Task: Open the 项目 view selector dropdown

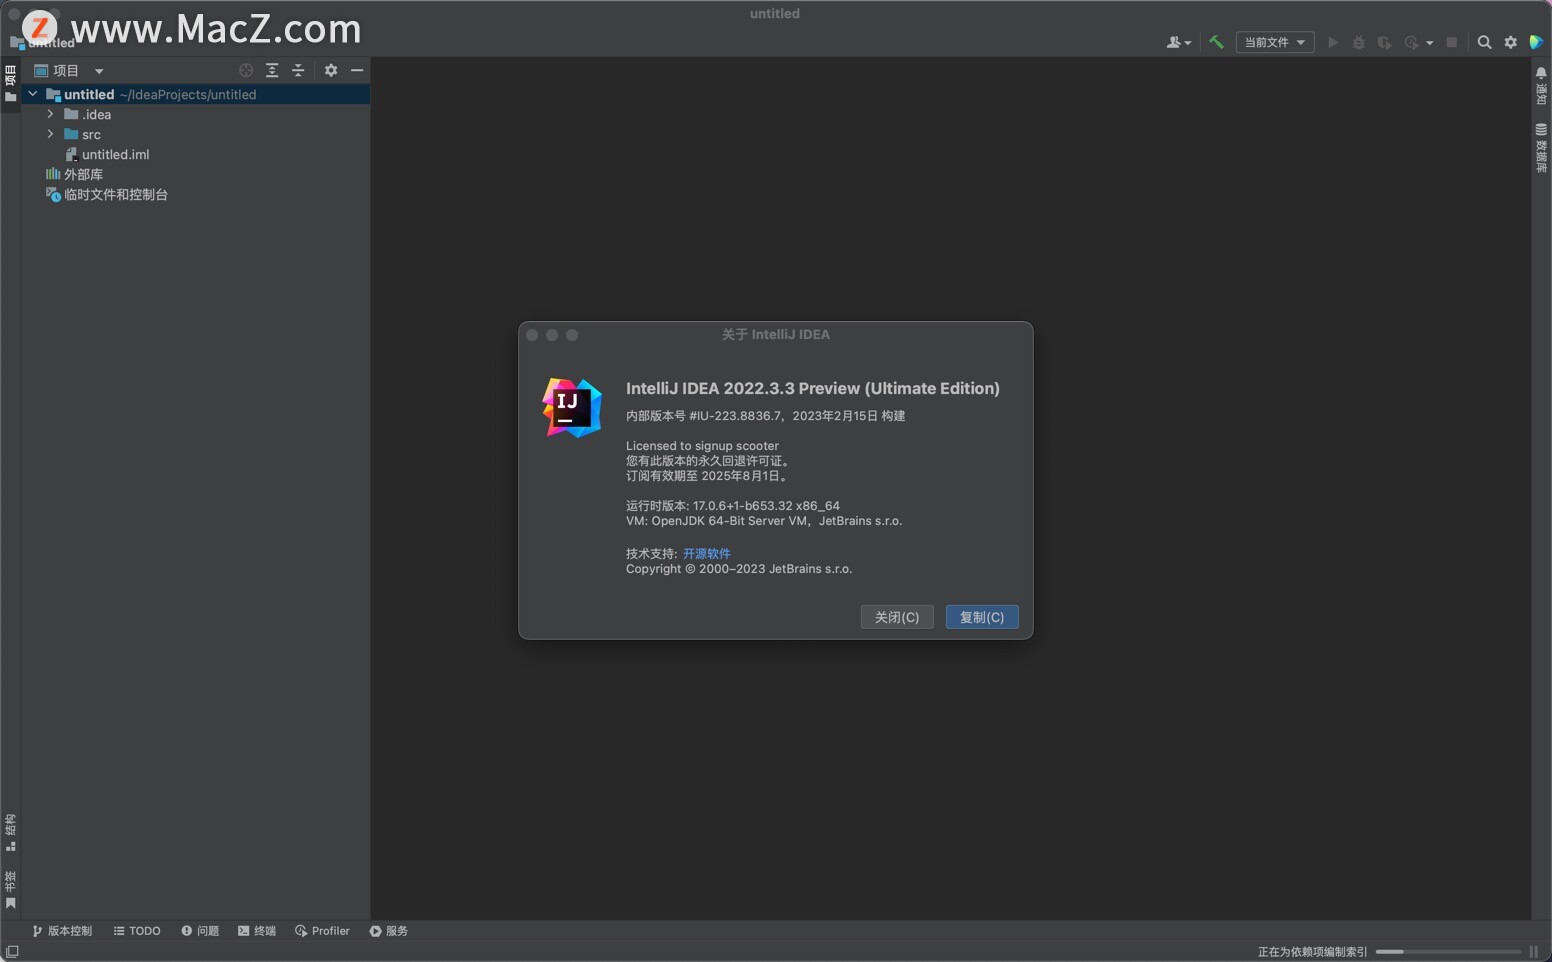Action: click(69, 70)
